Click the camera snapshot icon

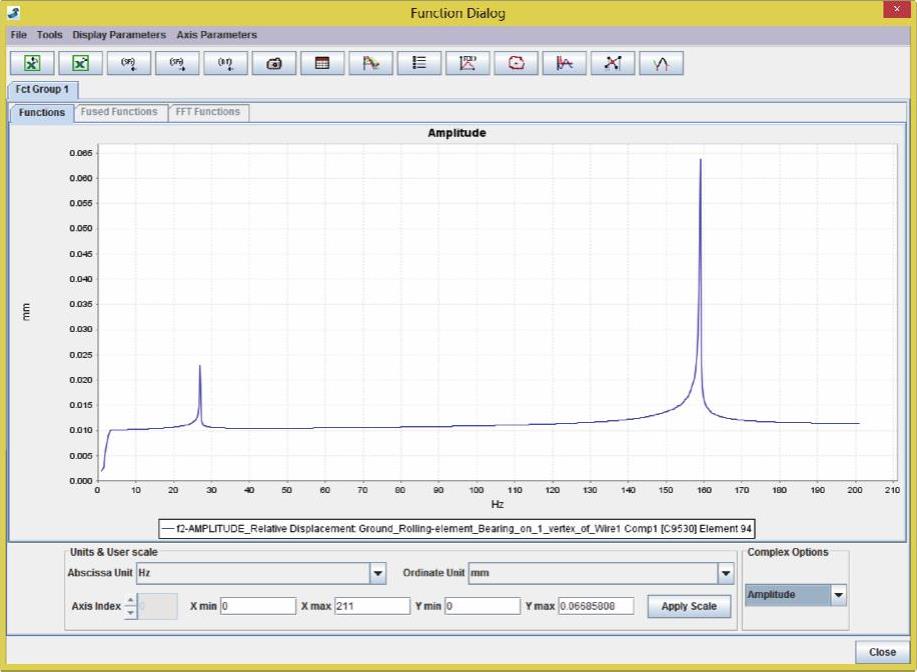tap(274, 63)
